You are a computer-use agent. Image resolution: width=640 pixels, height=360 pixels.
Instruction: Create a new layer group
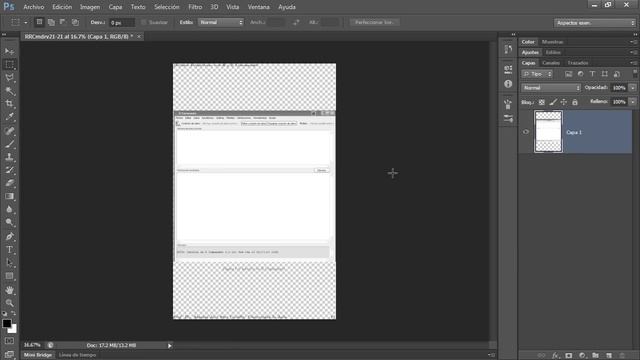(x=596, y=356)
